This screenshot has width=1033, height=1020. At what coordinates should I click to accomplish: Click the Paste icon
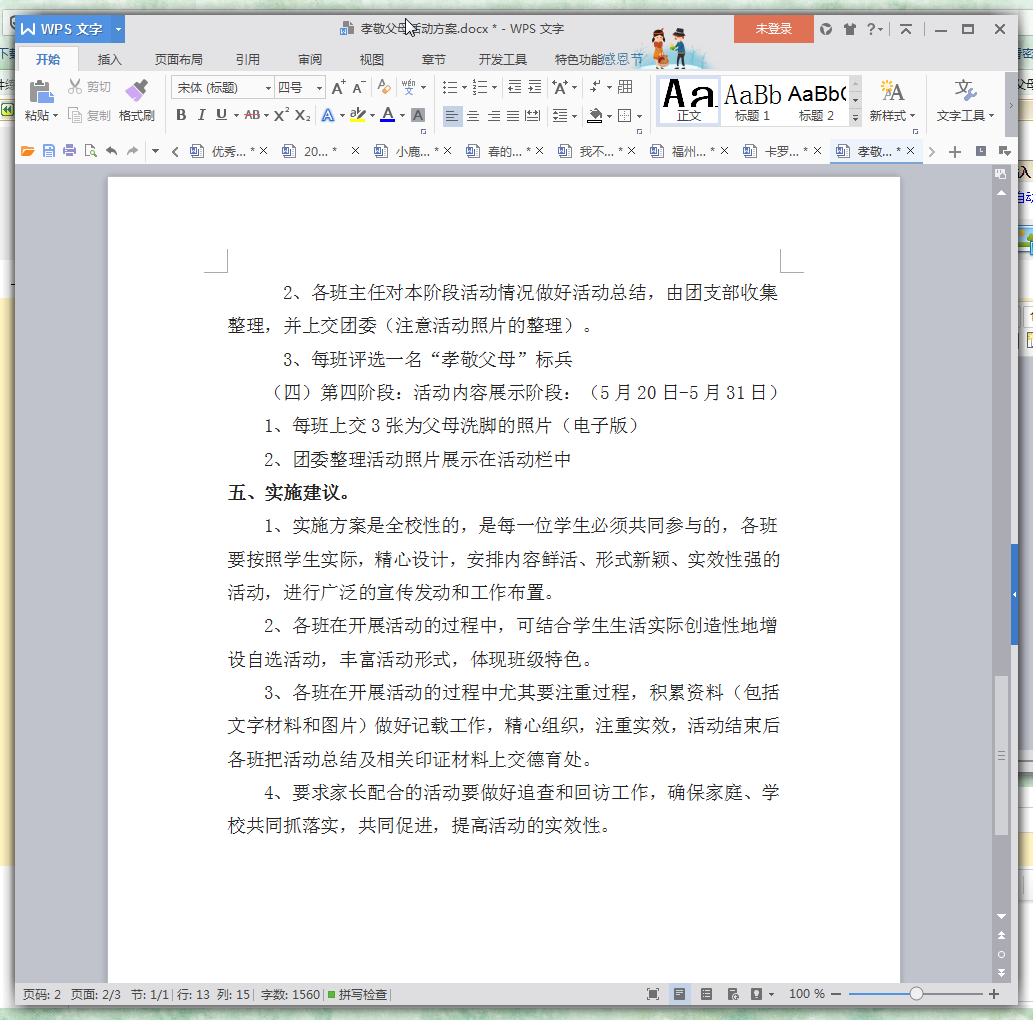(x=42, y=92)
